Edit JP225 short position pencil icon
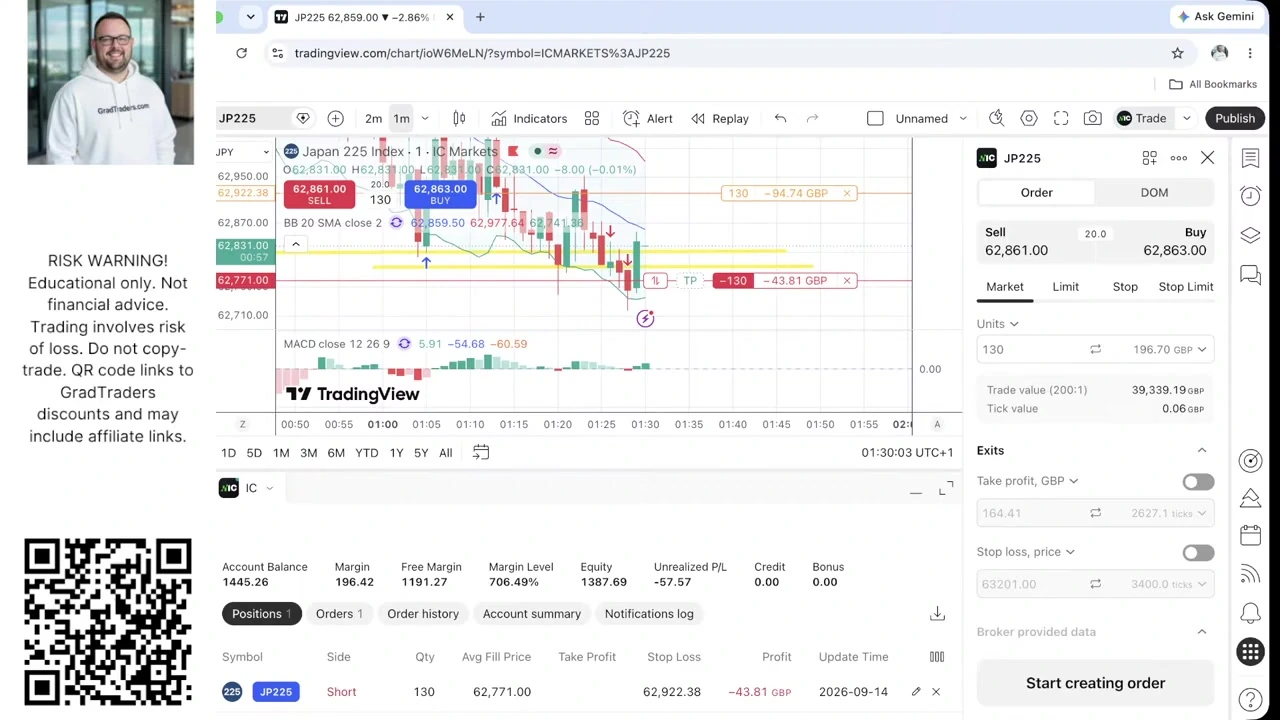 click(915, 692)
